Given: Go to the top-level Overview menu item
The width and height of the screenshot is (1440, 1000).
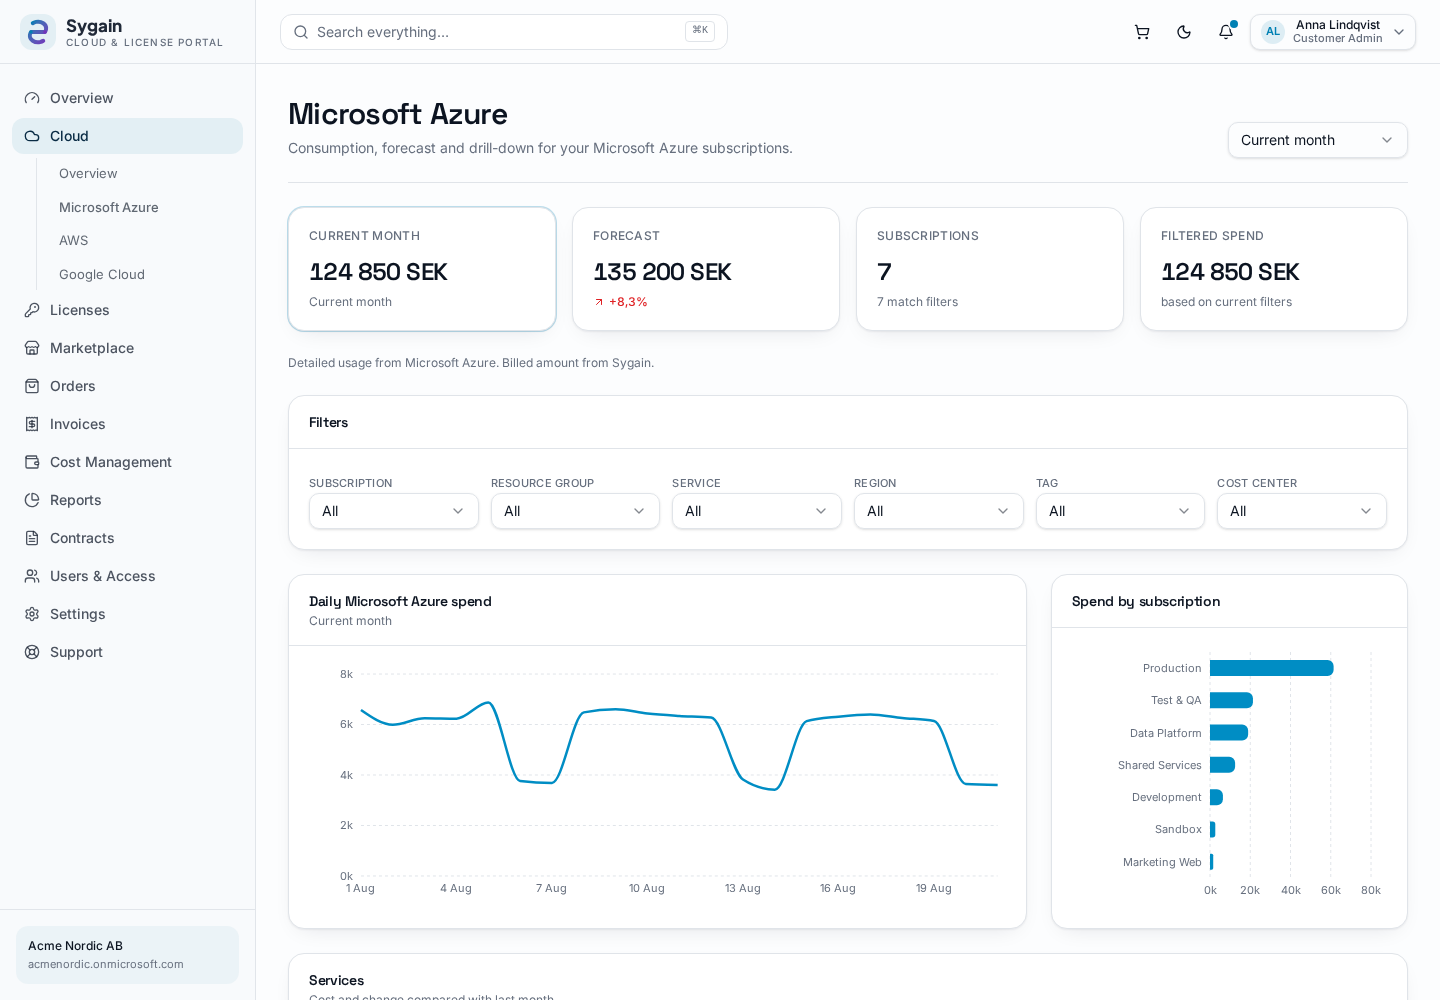Looking at the screenshot, I should [127, 98].
